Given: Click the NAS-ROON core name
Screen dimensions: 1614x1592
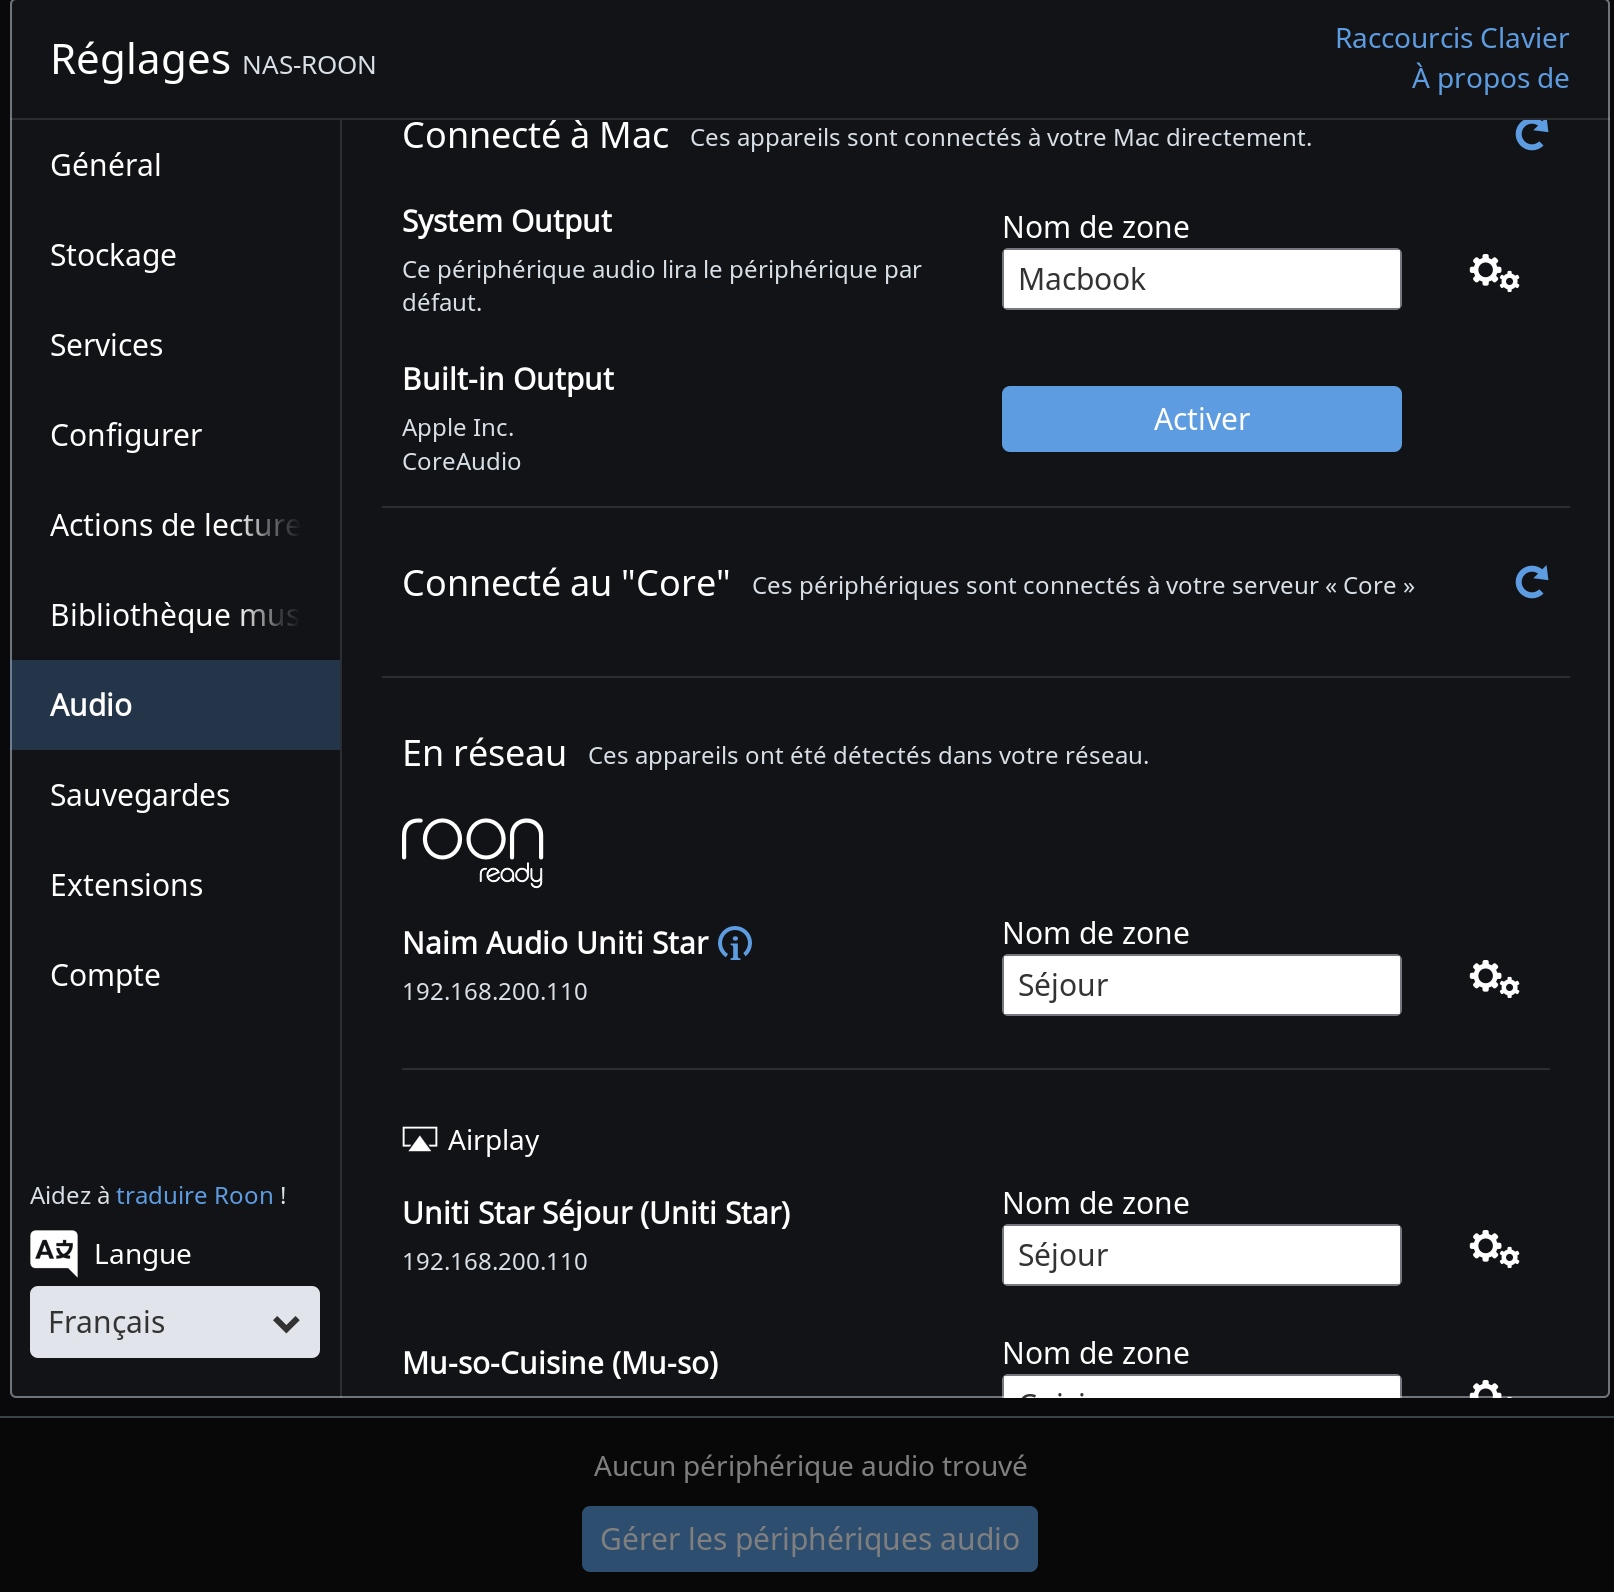Looking at the screenshot, I should click(309, 65).
